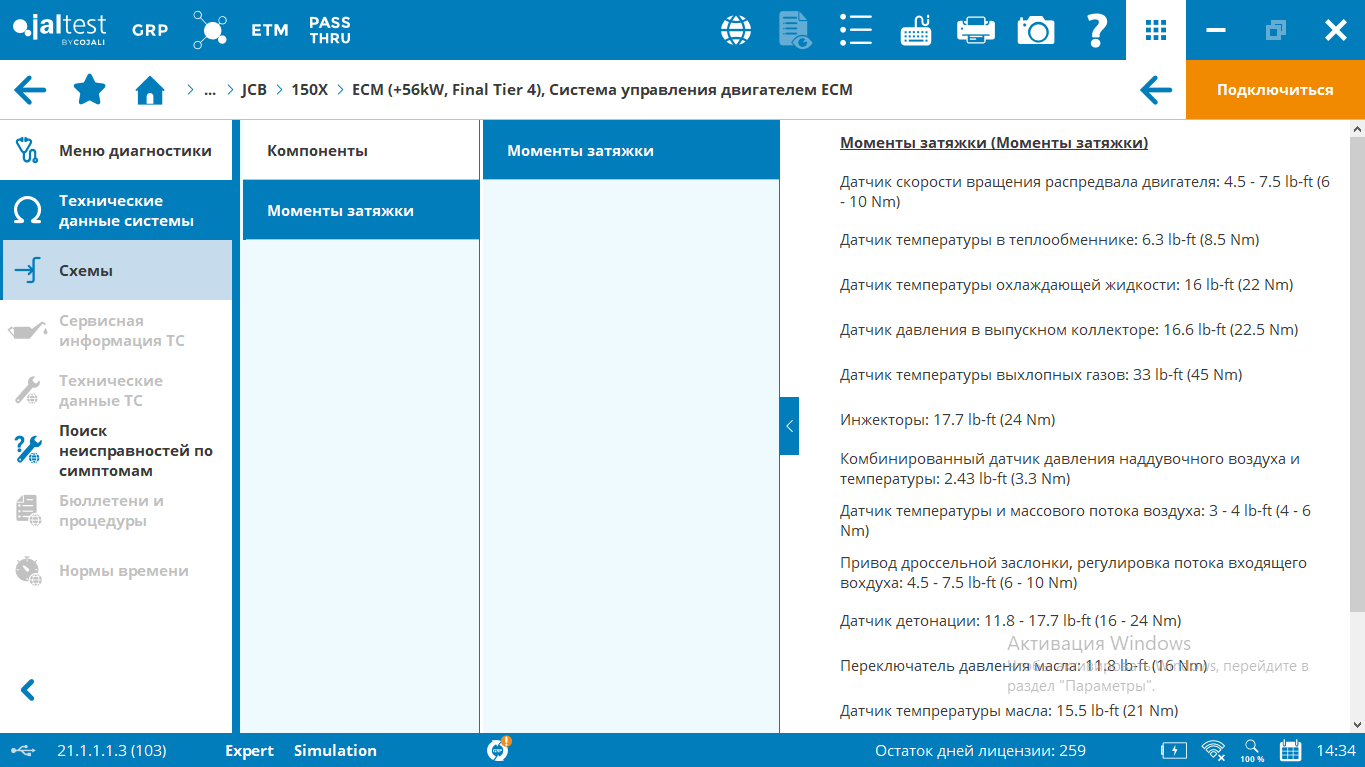Click the GRP notification status icon
Image resolution: width=1365 pixels, height=767 pixels.
pyautogui.click(x=499, y=749)
